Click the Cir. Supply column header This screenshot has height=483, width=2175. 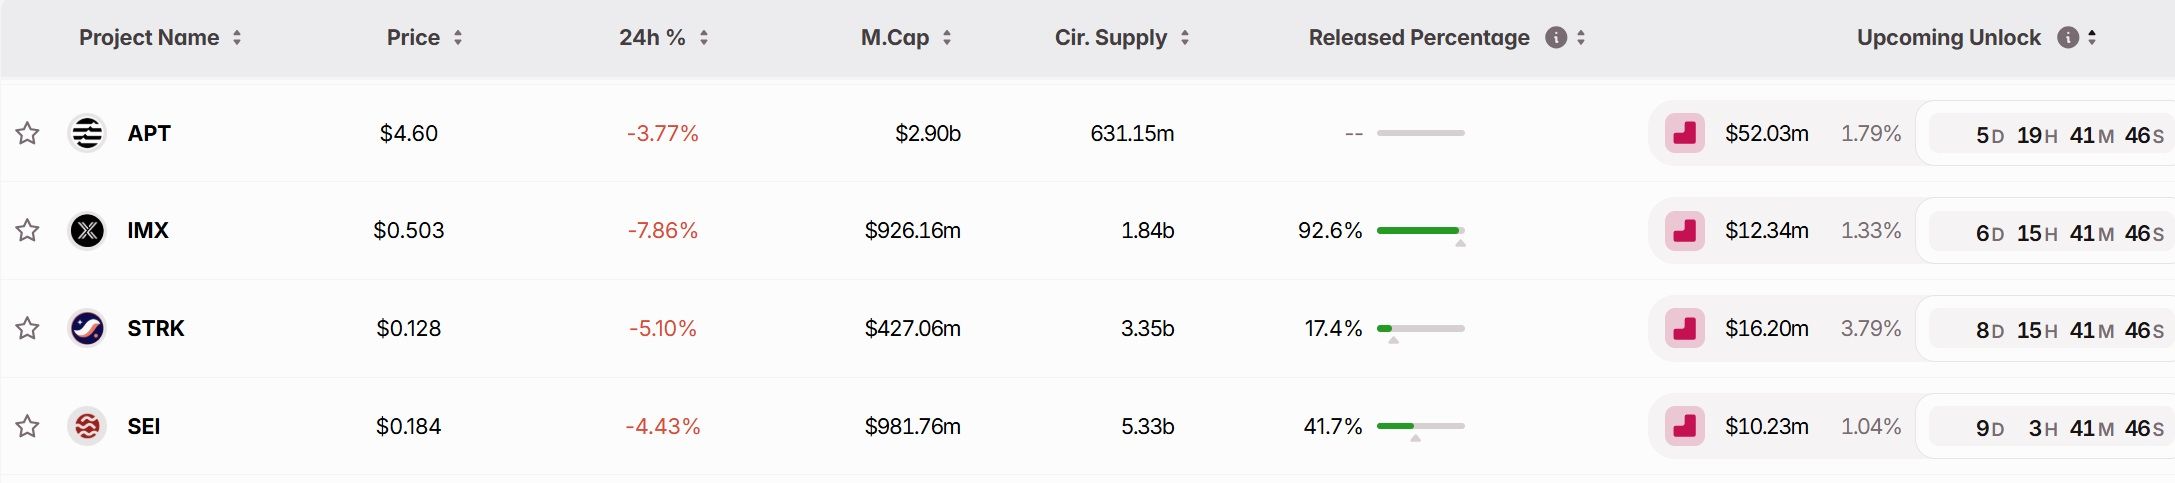click(1111, 38)
